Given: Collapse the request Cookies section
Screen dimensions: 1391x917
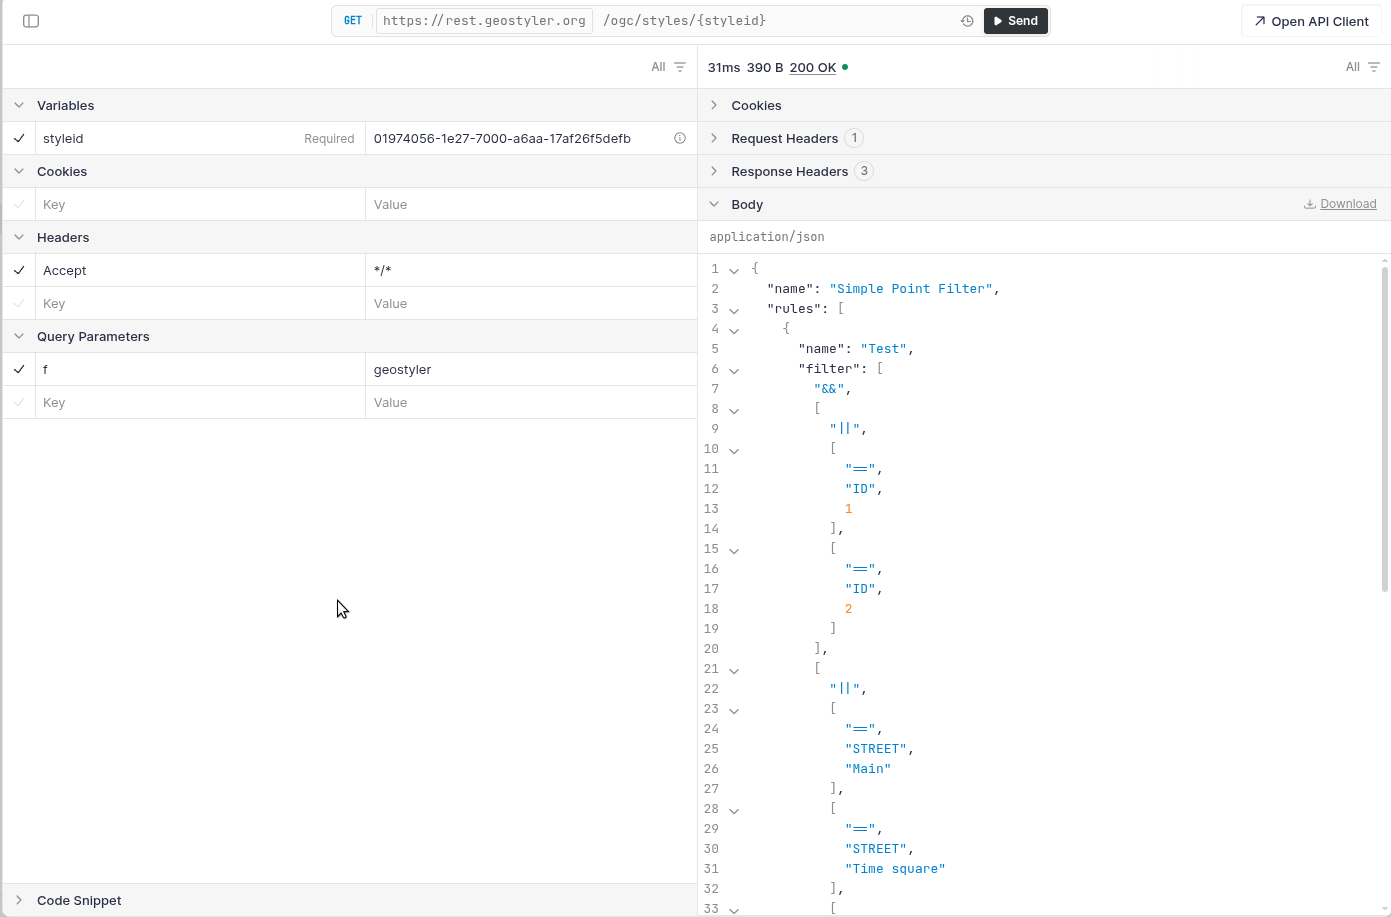Looking at the screenshot, I should coord(19,171).
